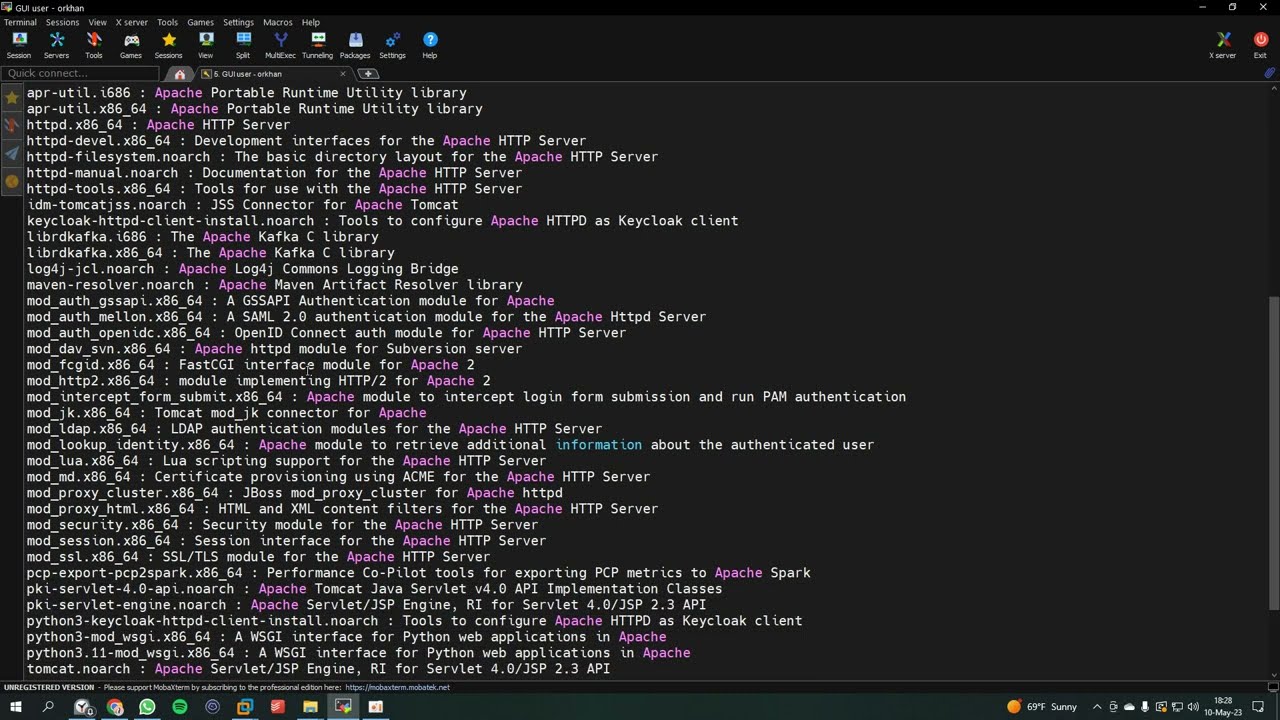Viewport: 1280px width, 720px height.
Task: Click the 'httpd-manual.noarch' package name
Action: point(103,173)
